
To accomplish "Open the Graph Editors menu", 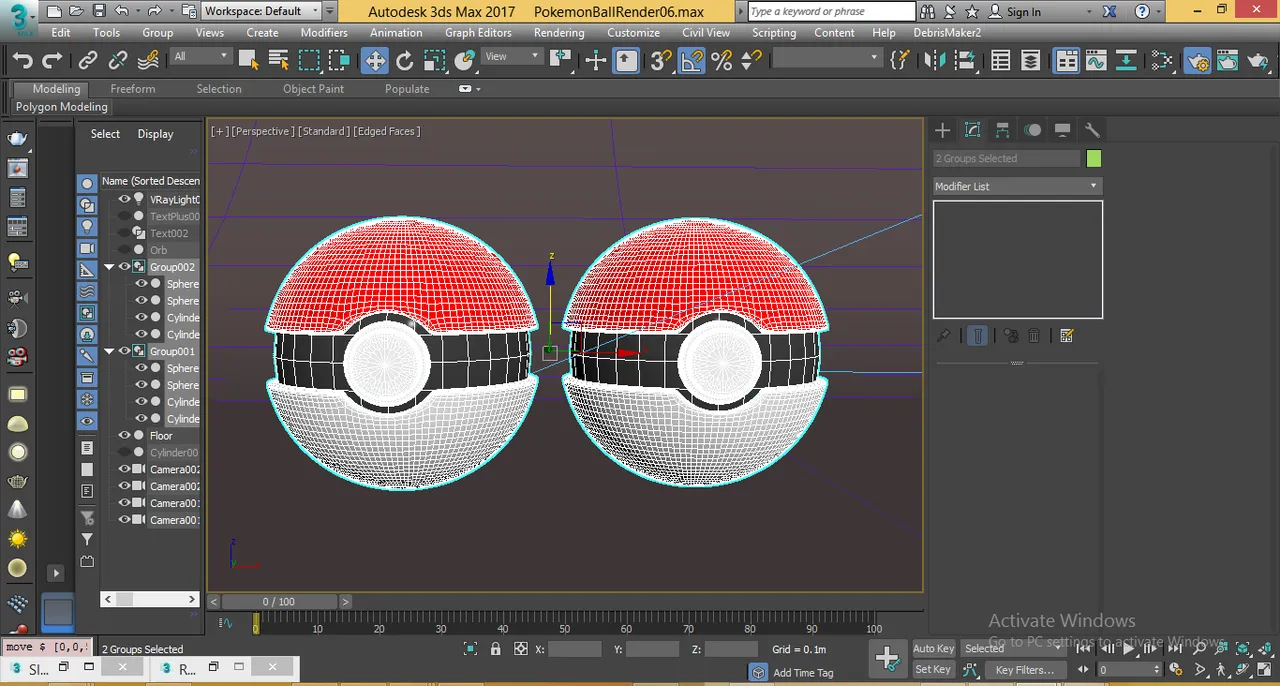I will coord(478,32).
